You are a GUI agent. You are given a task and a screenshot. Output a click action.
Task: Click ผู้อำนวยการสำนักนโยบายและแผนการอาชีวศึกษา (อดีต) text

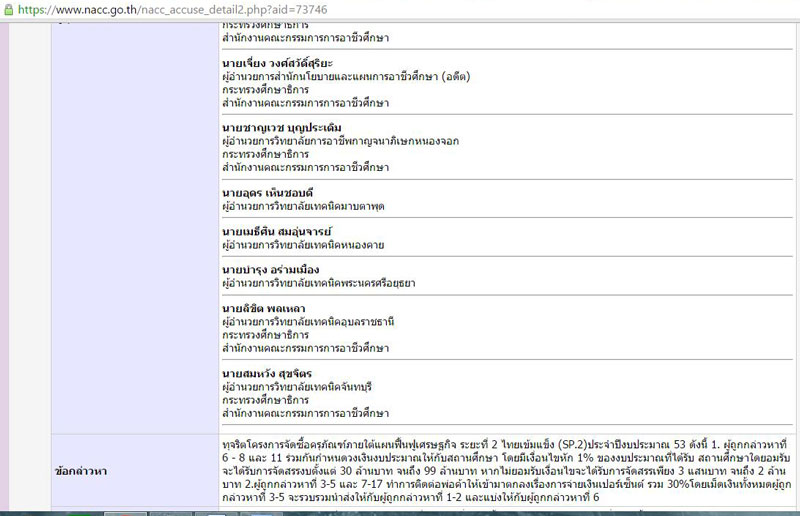click(x=345, y=76)
